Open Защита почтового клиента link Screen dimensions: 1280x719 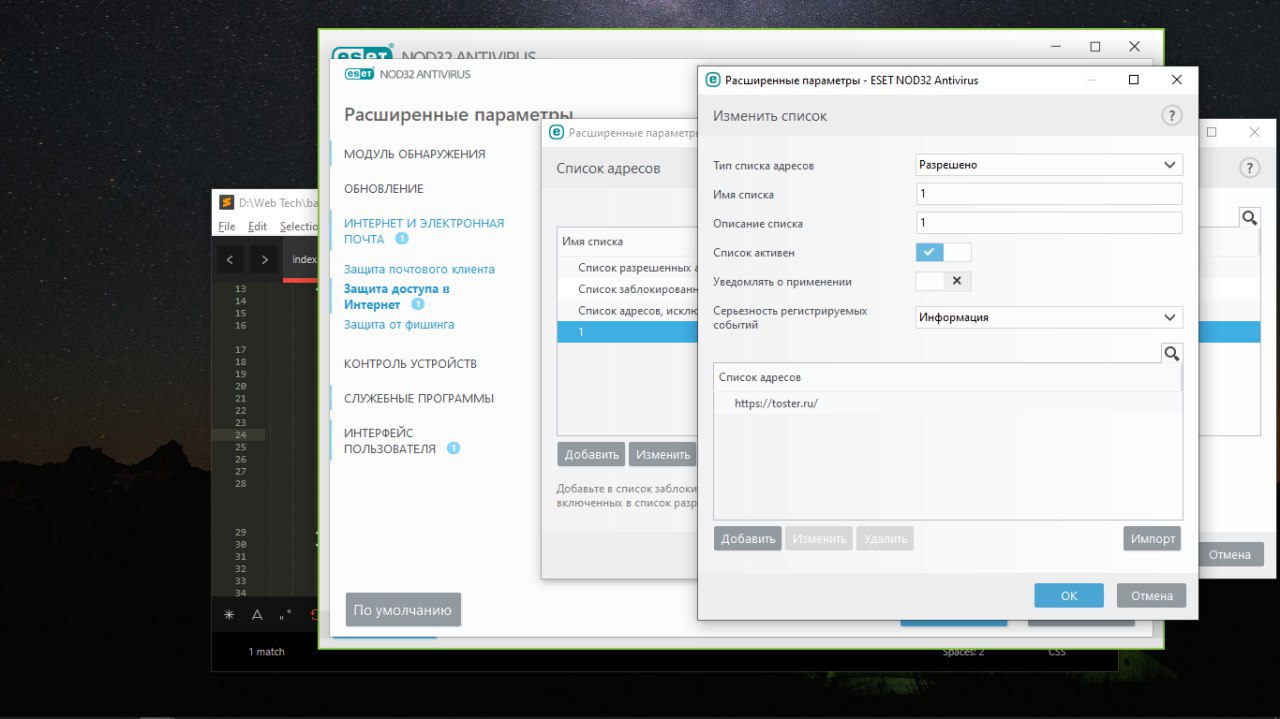(x=419, y=270)
